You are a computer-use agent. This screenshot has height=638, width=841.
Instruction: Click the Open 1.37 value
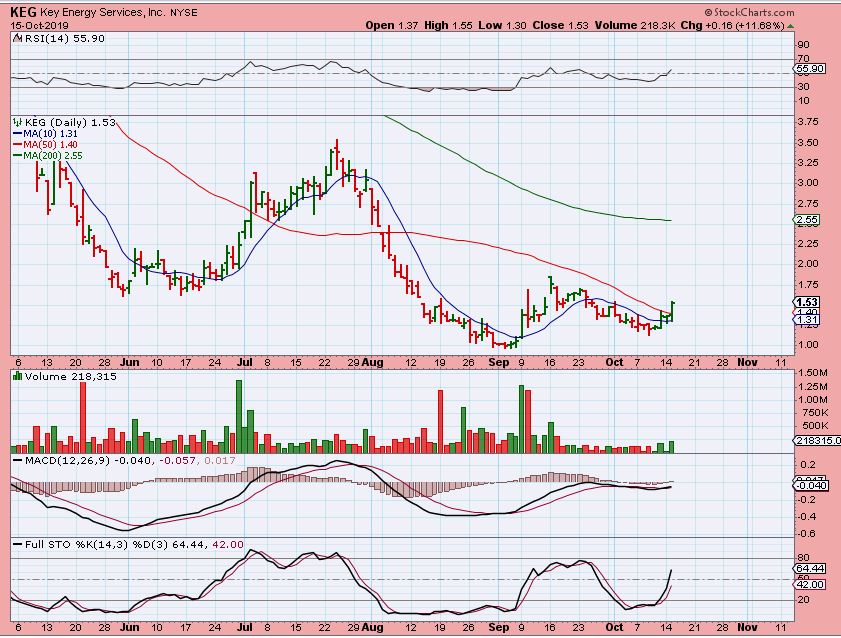392,25
